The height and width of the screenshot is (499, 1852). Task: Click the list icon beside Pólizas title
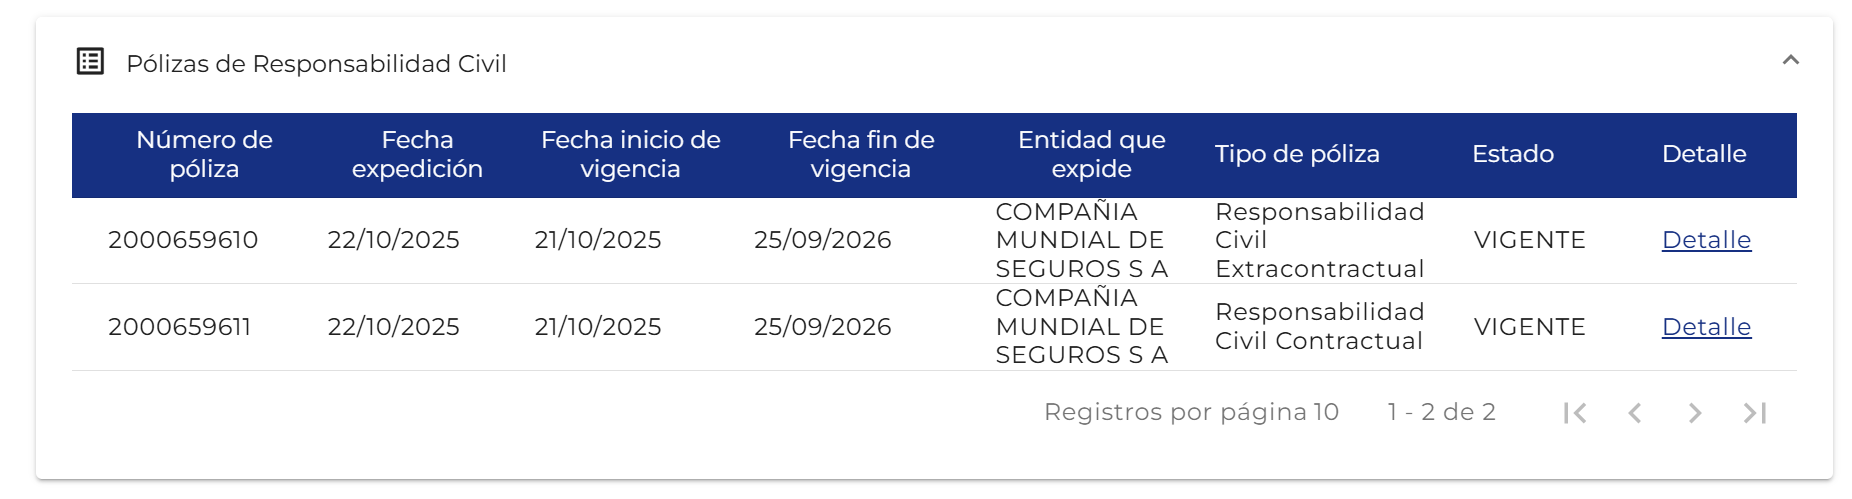coord(90,62)
